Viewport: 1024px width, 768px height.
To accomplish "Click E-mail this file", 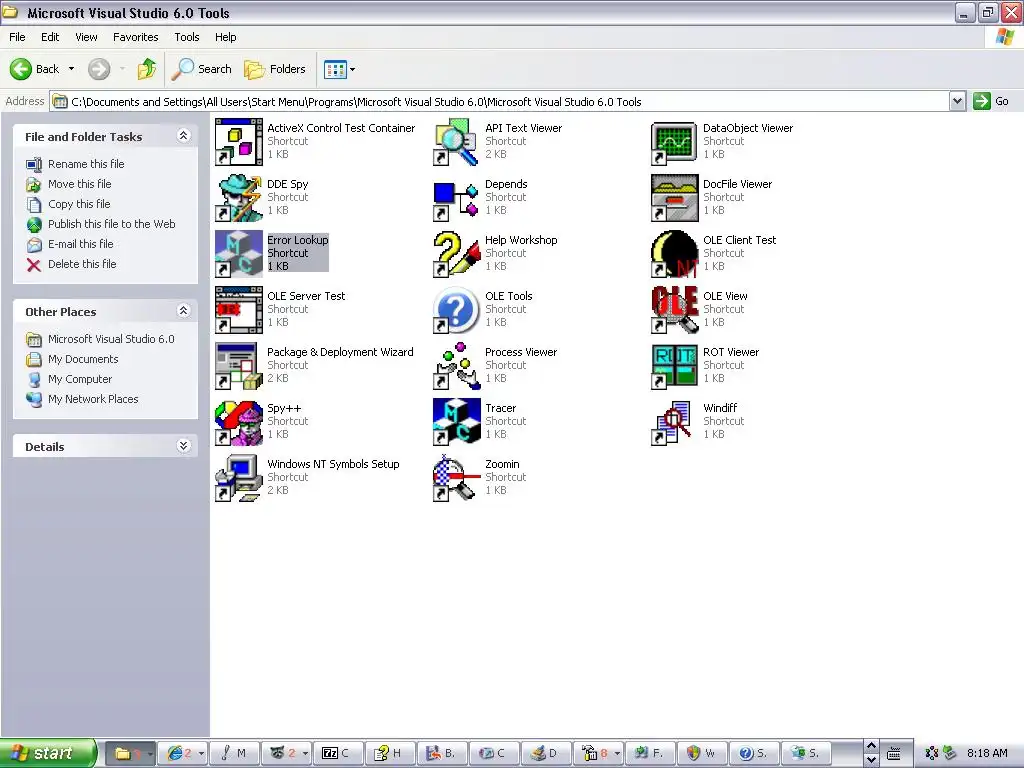I will [80, 244].
